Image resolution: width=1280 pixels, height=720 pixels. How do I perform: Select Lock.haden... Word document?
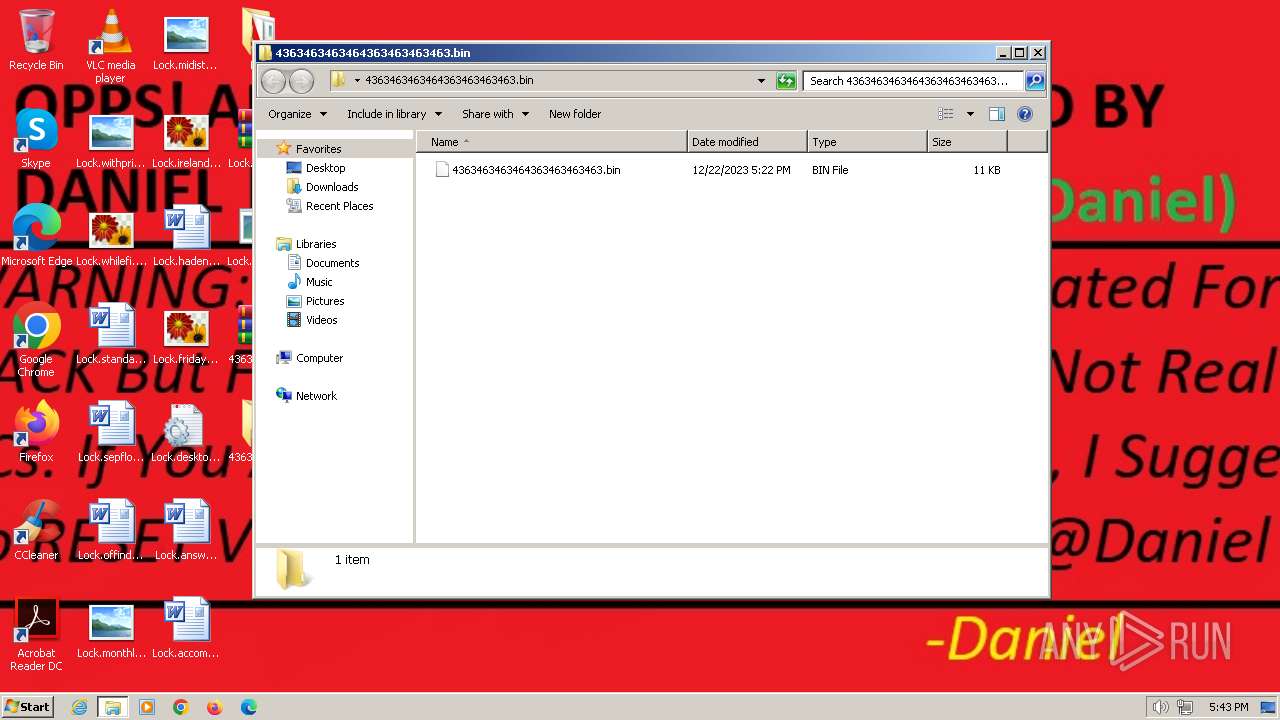(x=186, y=237)
